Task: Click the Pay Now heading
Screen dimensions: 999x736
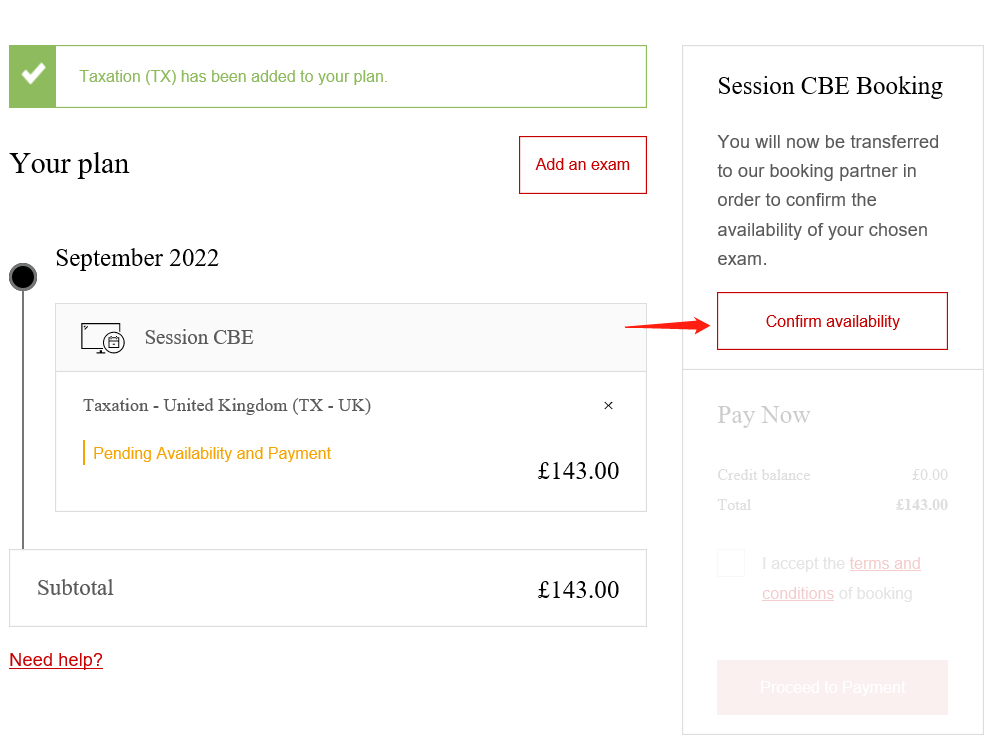Action: 764,415
